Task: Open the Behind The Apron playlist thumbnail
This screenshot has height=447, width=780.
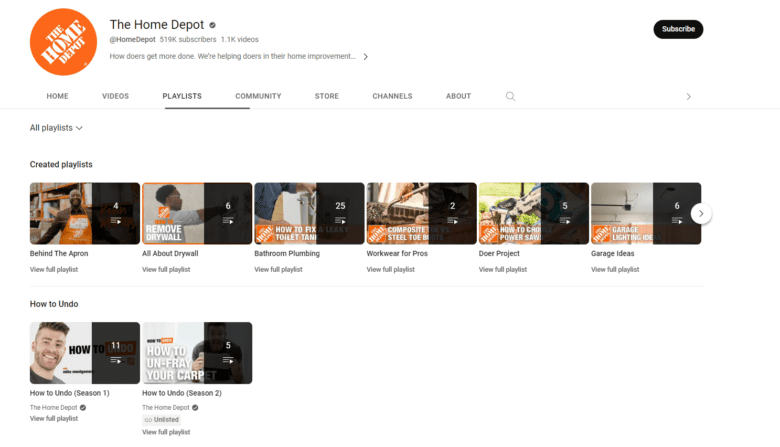Action: click(85, 213)
